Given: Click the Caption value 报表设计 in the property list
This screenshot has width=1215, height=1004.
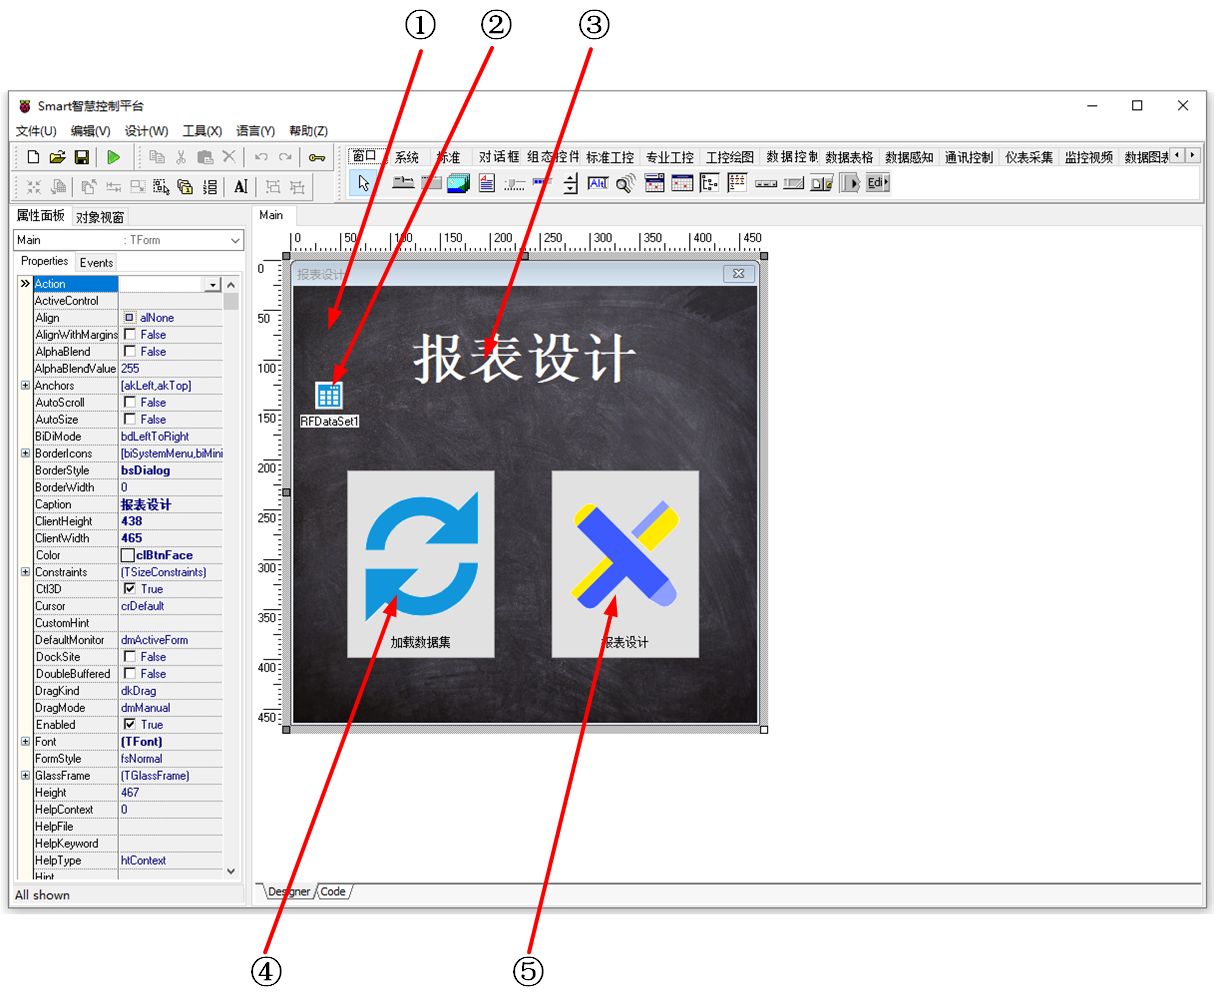Looking at the screenshot, I should [x=146, y=505].
